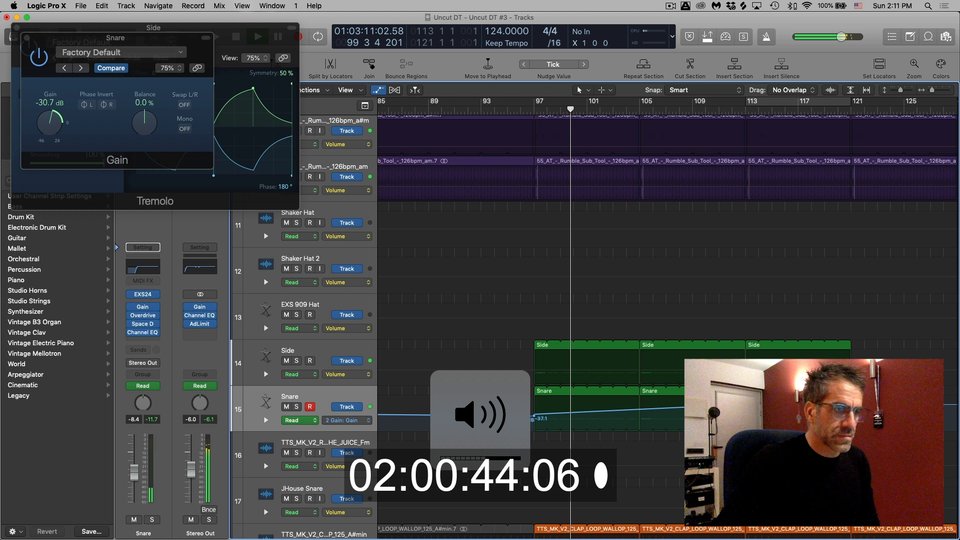Open the File menu

[x=81, y=6]
